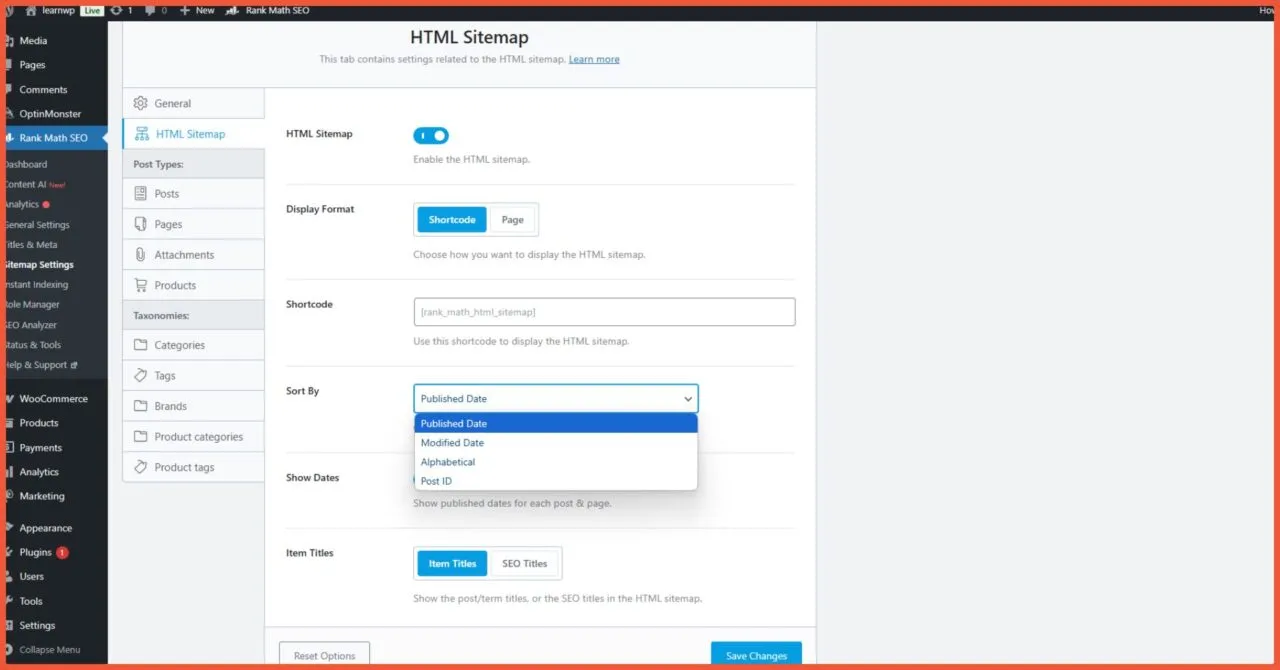
Task: Open the General sitemap settings icon
Action: pyautogui.click(x=140, y=103)
